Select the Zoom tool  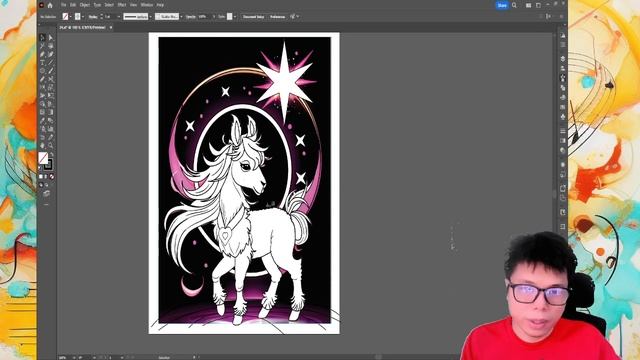click(x=51, y=145)
